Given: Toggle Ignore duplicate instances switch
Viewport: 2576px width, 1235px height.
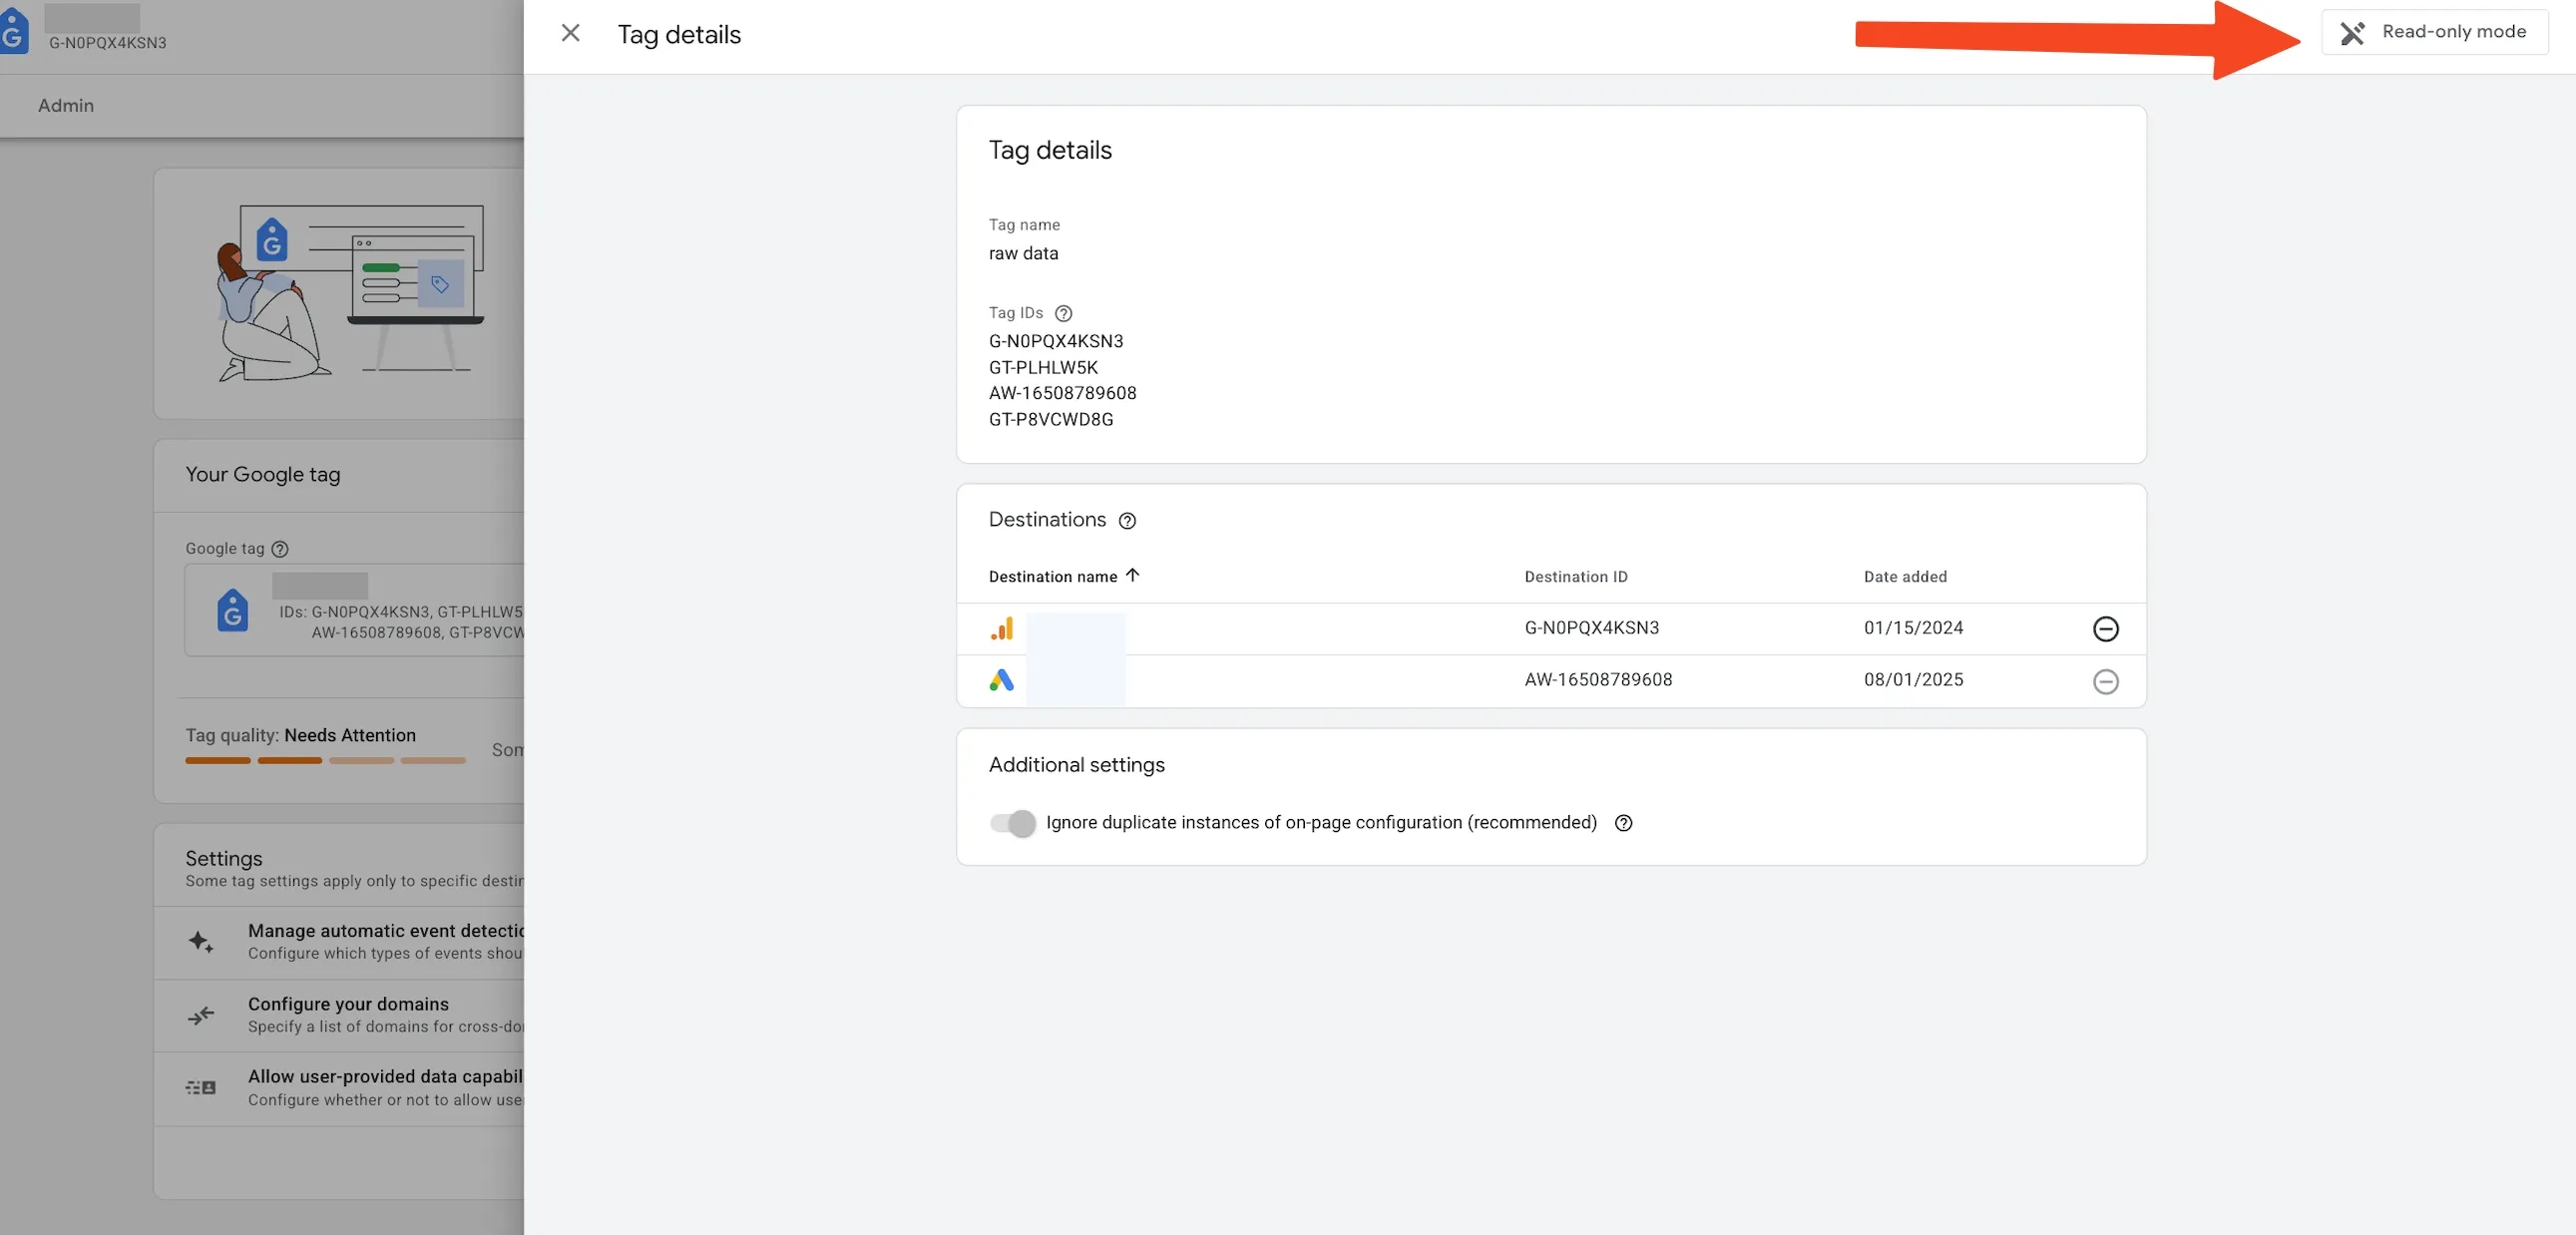Looking at the screenshot, I should point(1012,823).
